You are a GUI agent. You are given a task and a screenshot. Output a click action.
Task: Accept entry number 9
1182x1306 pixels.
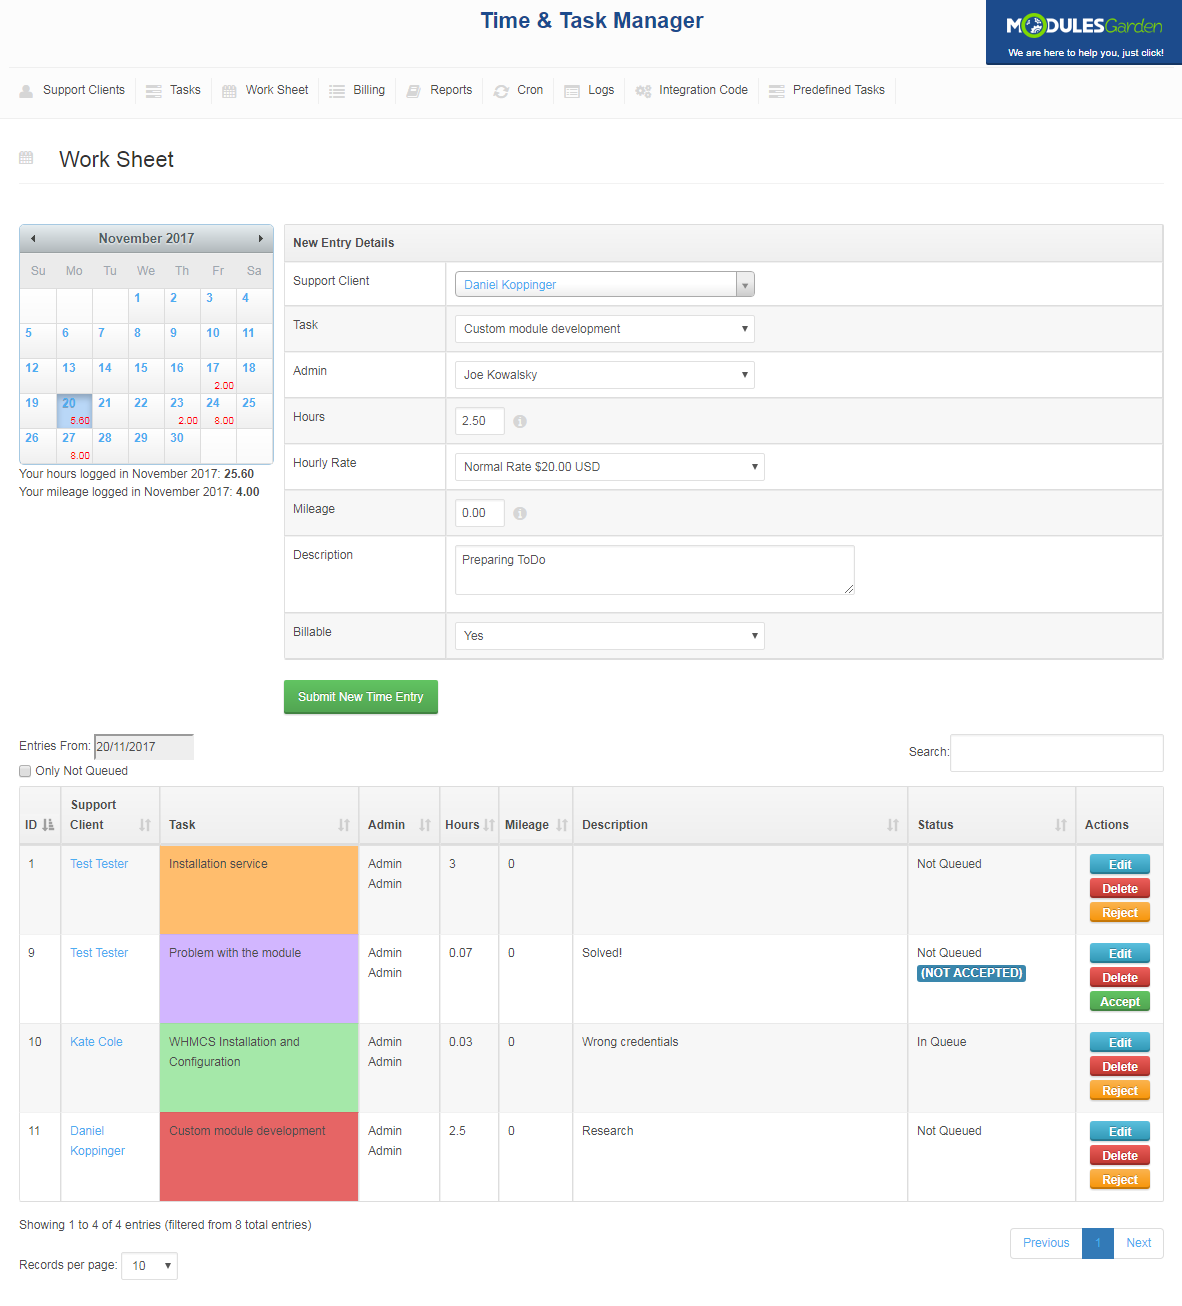(1119, 1001)
